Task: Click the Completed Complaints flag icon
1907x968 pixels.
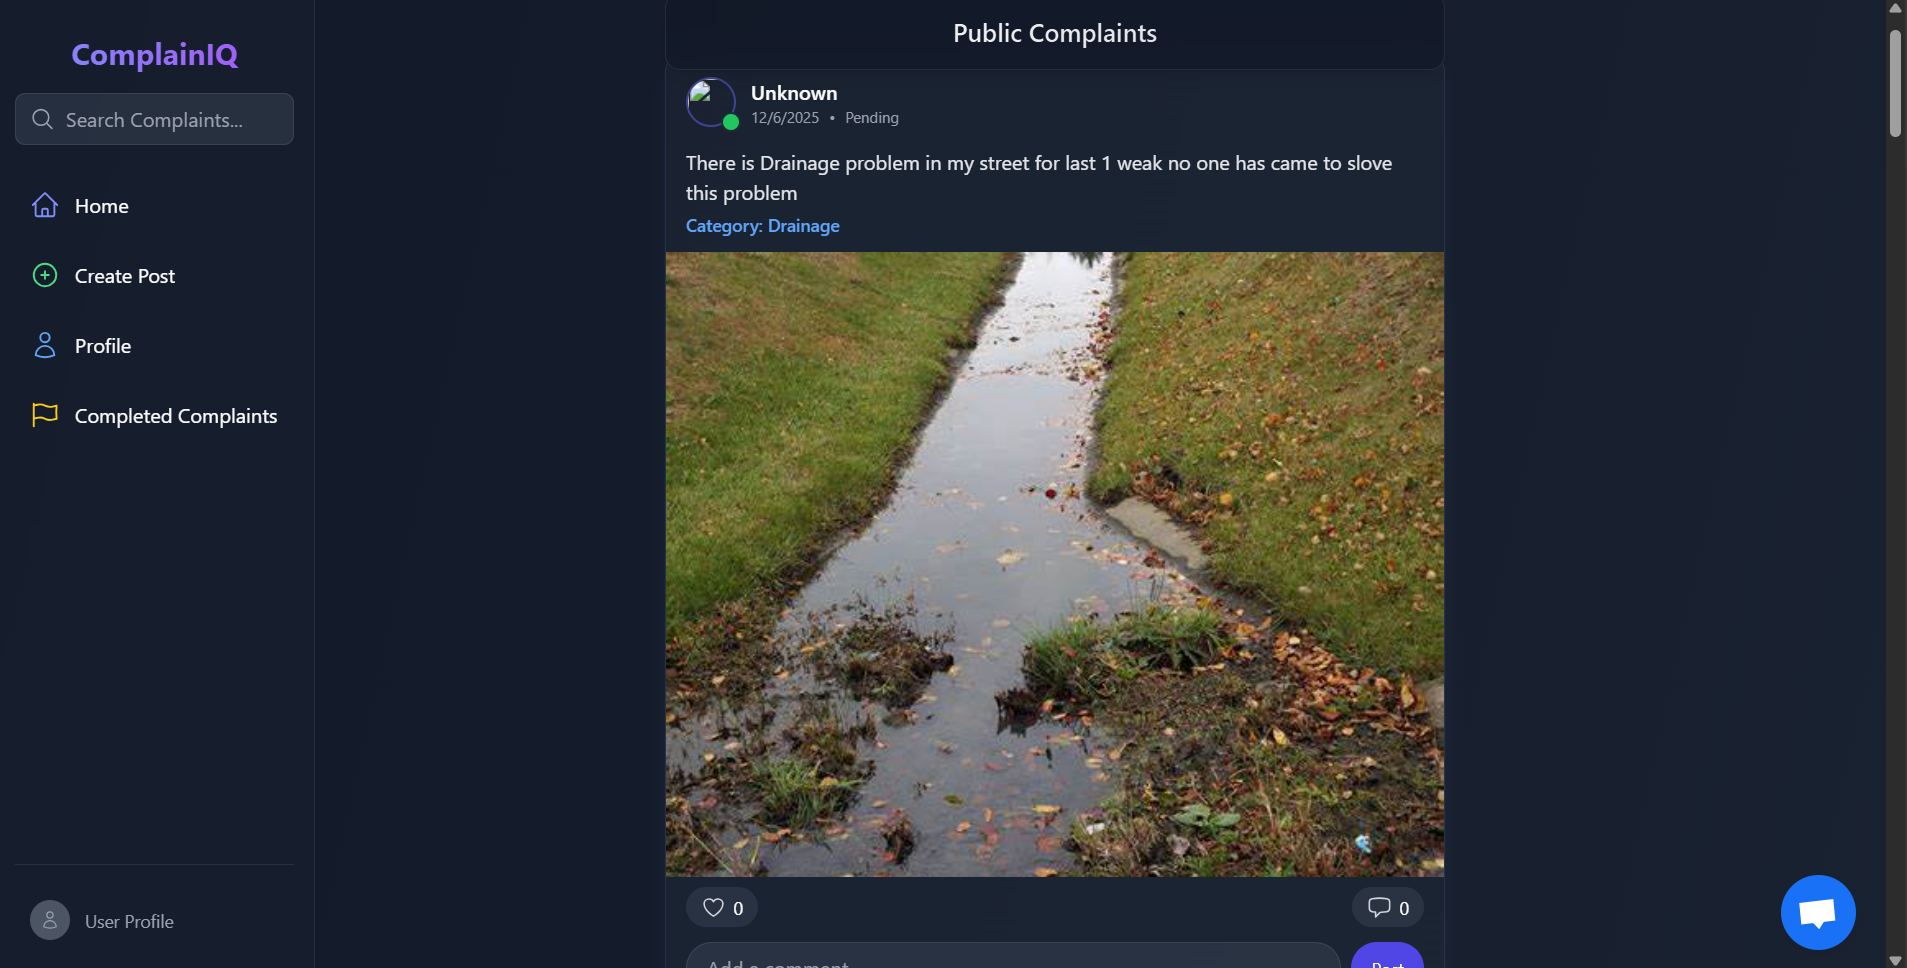Action: 45,415
